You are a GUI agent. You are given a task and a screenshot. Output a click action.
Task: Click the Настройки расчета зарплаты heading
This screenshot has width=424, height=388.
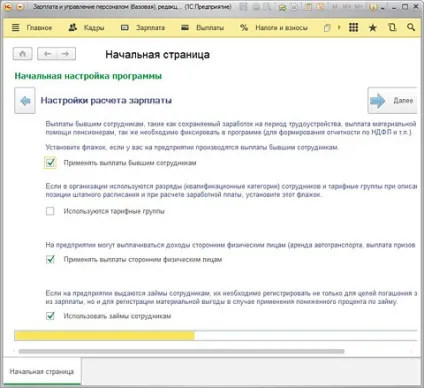click(x=106, y=100)
